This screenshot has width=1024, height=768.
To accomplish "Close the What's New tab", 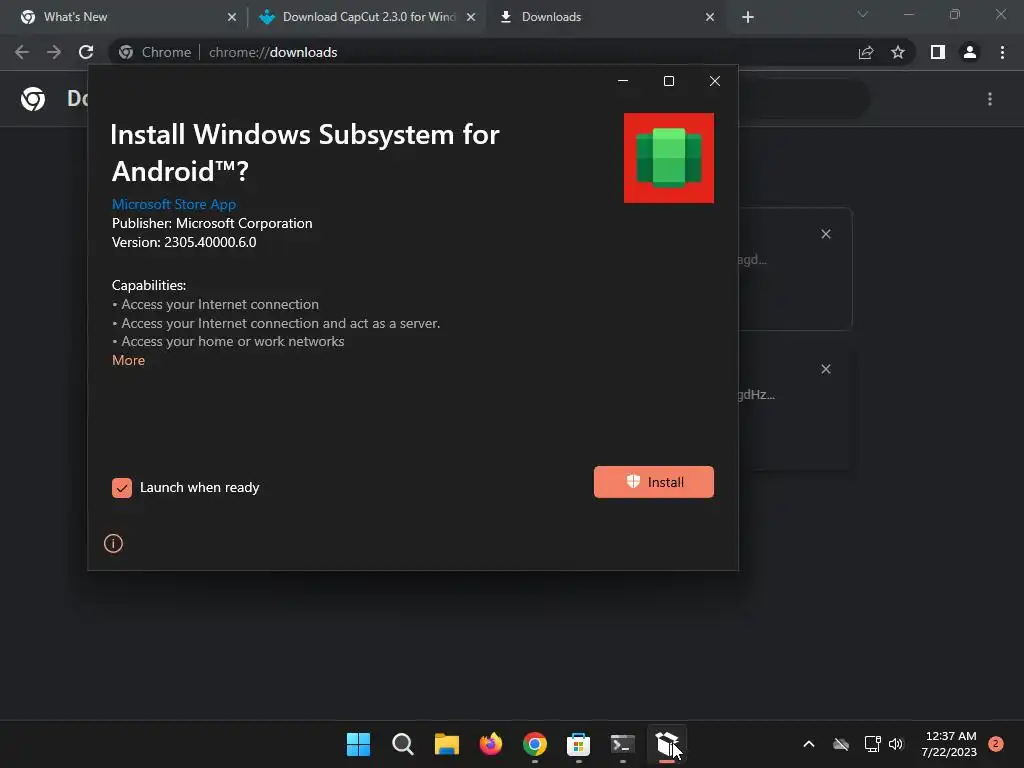I will coord(232,17).
